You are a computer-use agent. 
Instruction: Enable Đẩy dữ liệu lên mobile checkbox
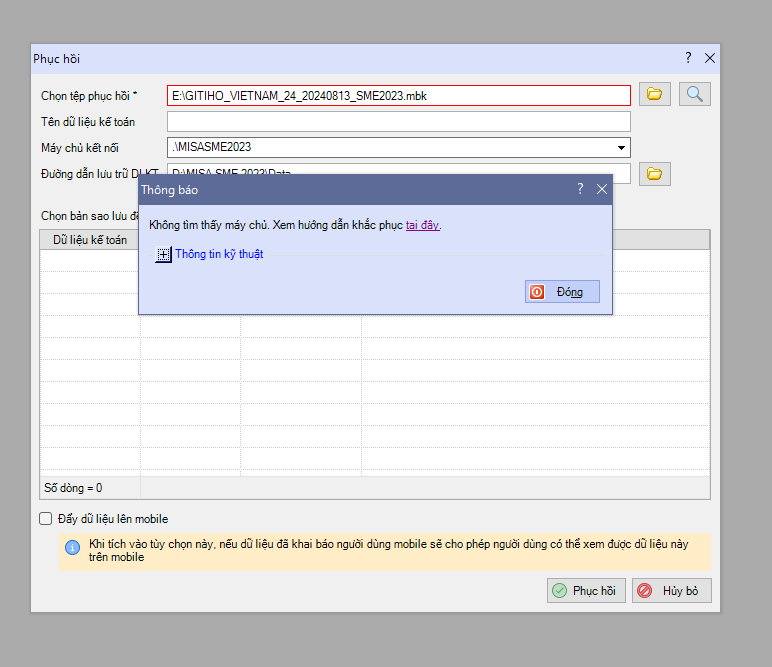pyautogui.click(x=45, y=519)
